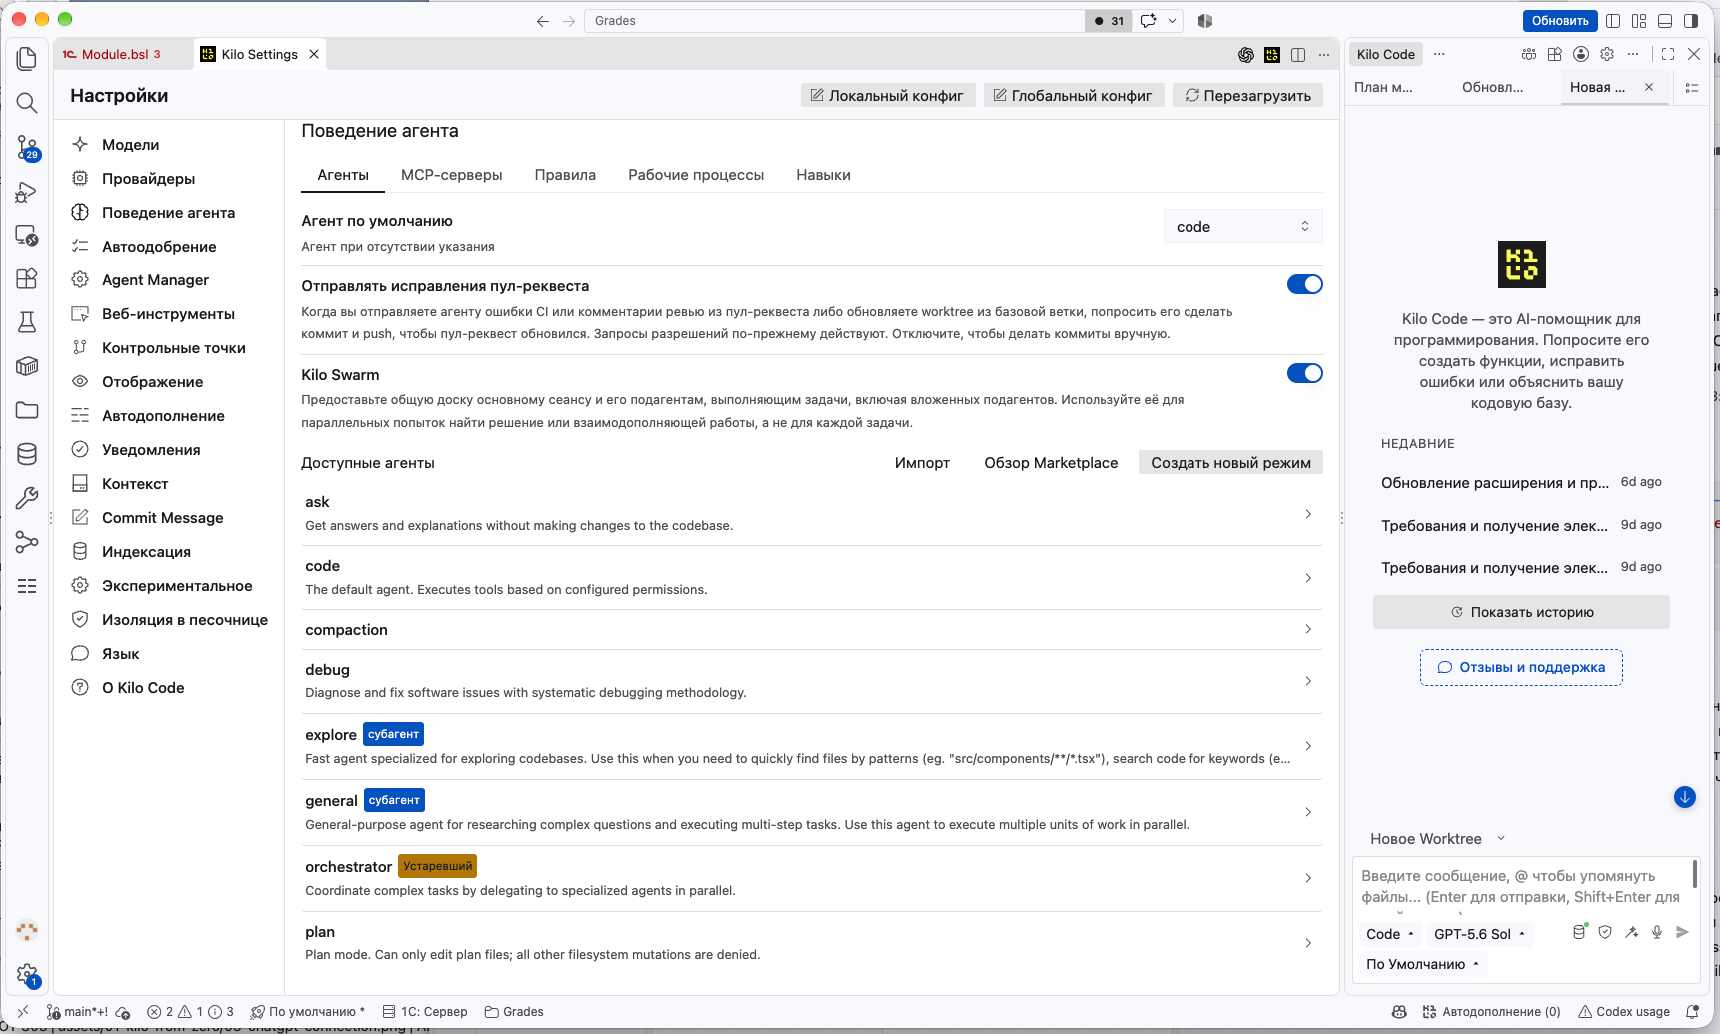The width and height of the screenshot is (1720, 1034).
Task: Open the Testing flask icon
Action: pyautogui.click(x=27, y=322)
